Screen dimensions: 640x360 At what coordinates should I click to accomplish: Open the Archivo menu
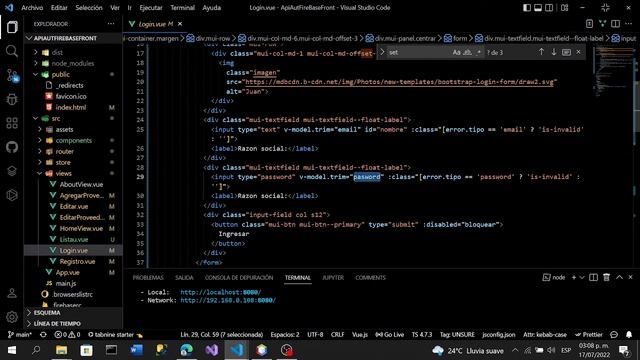click(x=32, y=7)
